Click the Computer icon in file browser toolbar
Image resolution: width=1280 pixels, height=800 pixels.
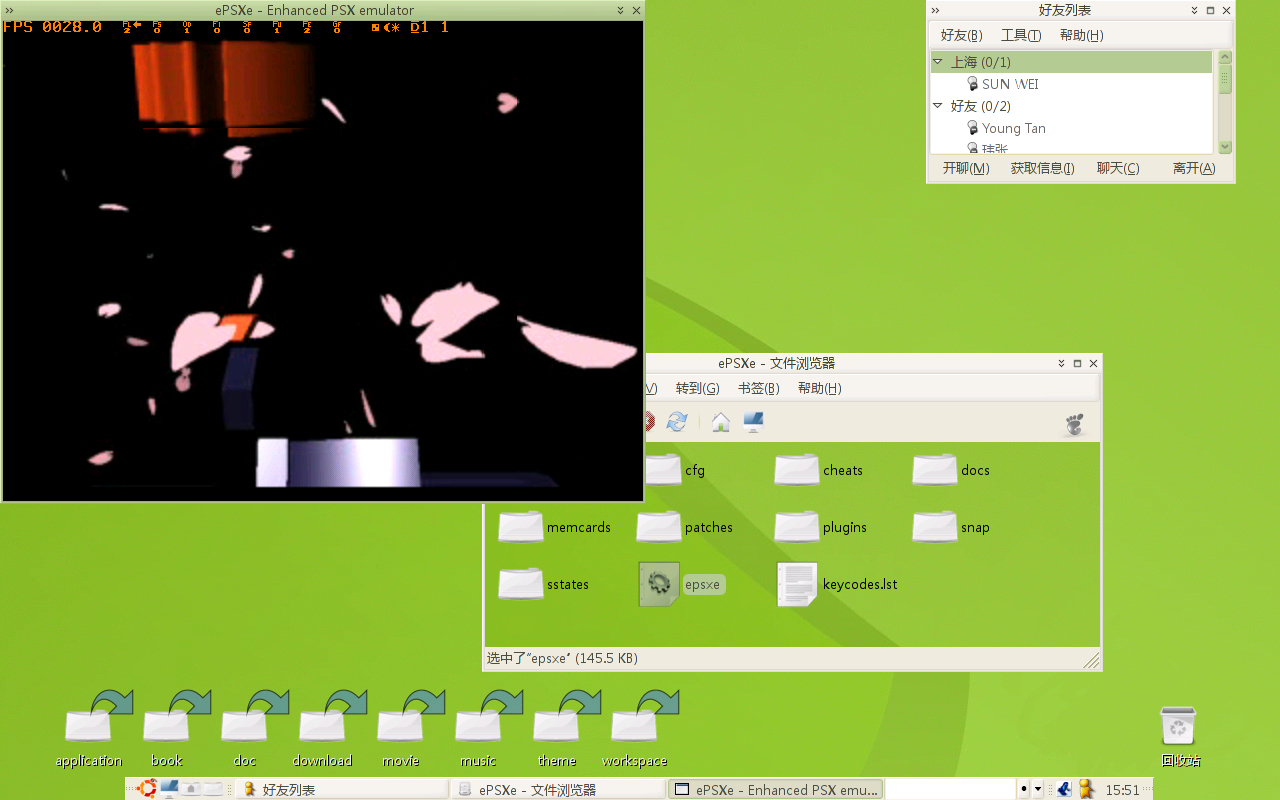click(x=753, y=422)
